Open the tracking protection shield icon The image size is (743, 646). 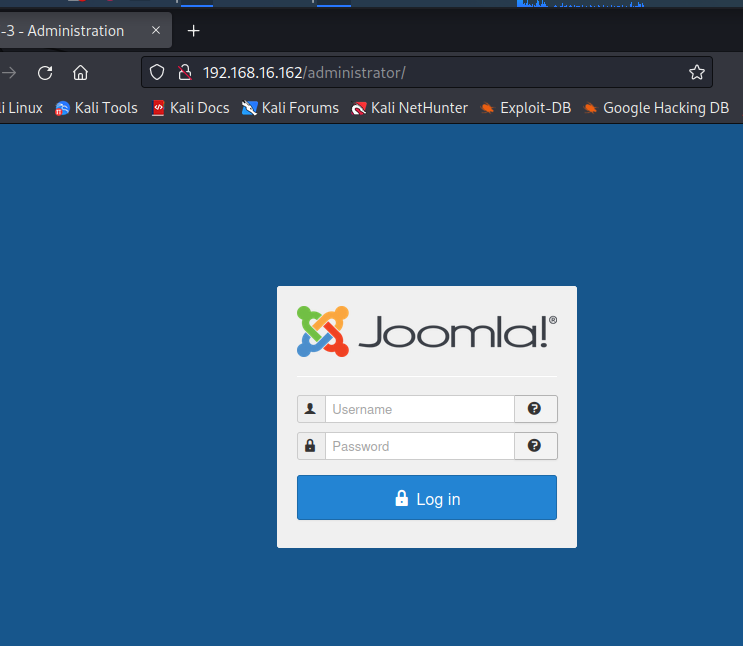coord(157,73)
